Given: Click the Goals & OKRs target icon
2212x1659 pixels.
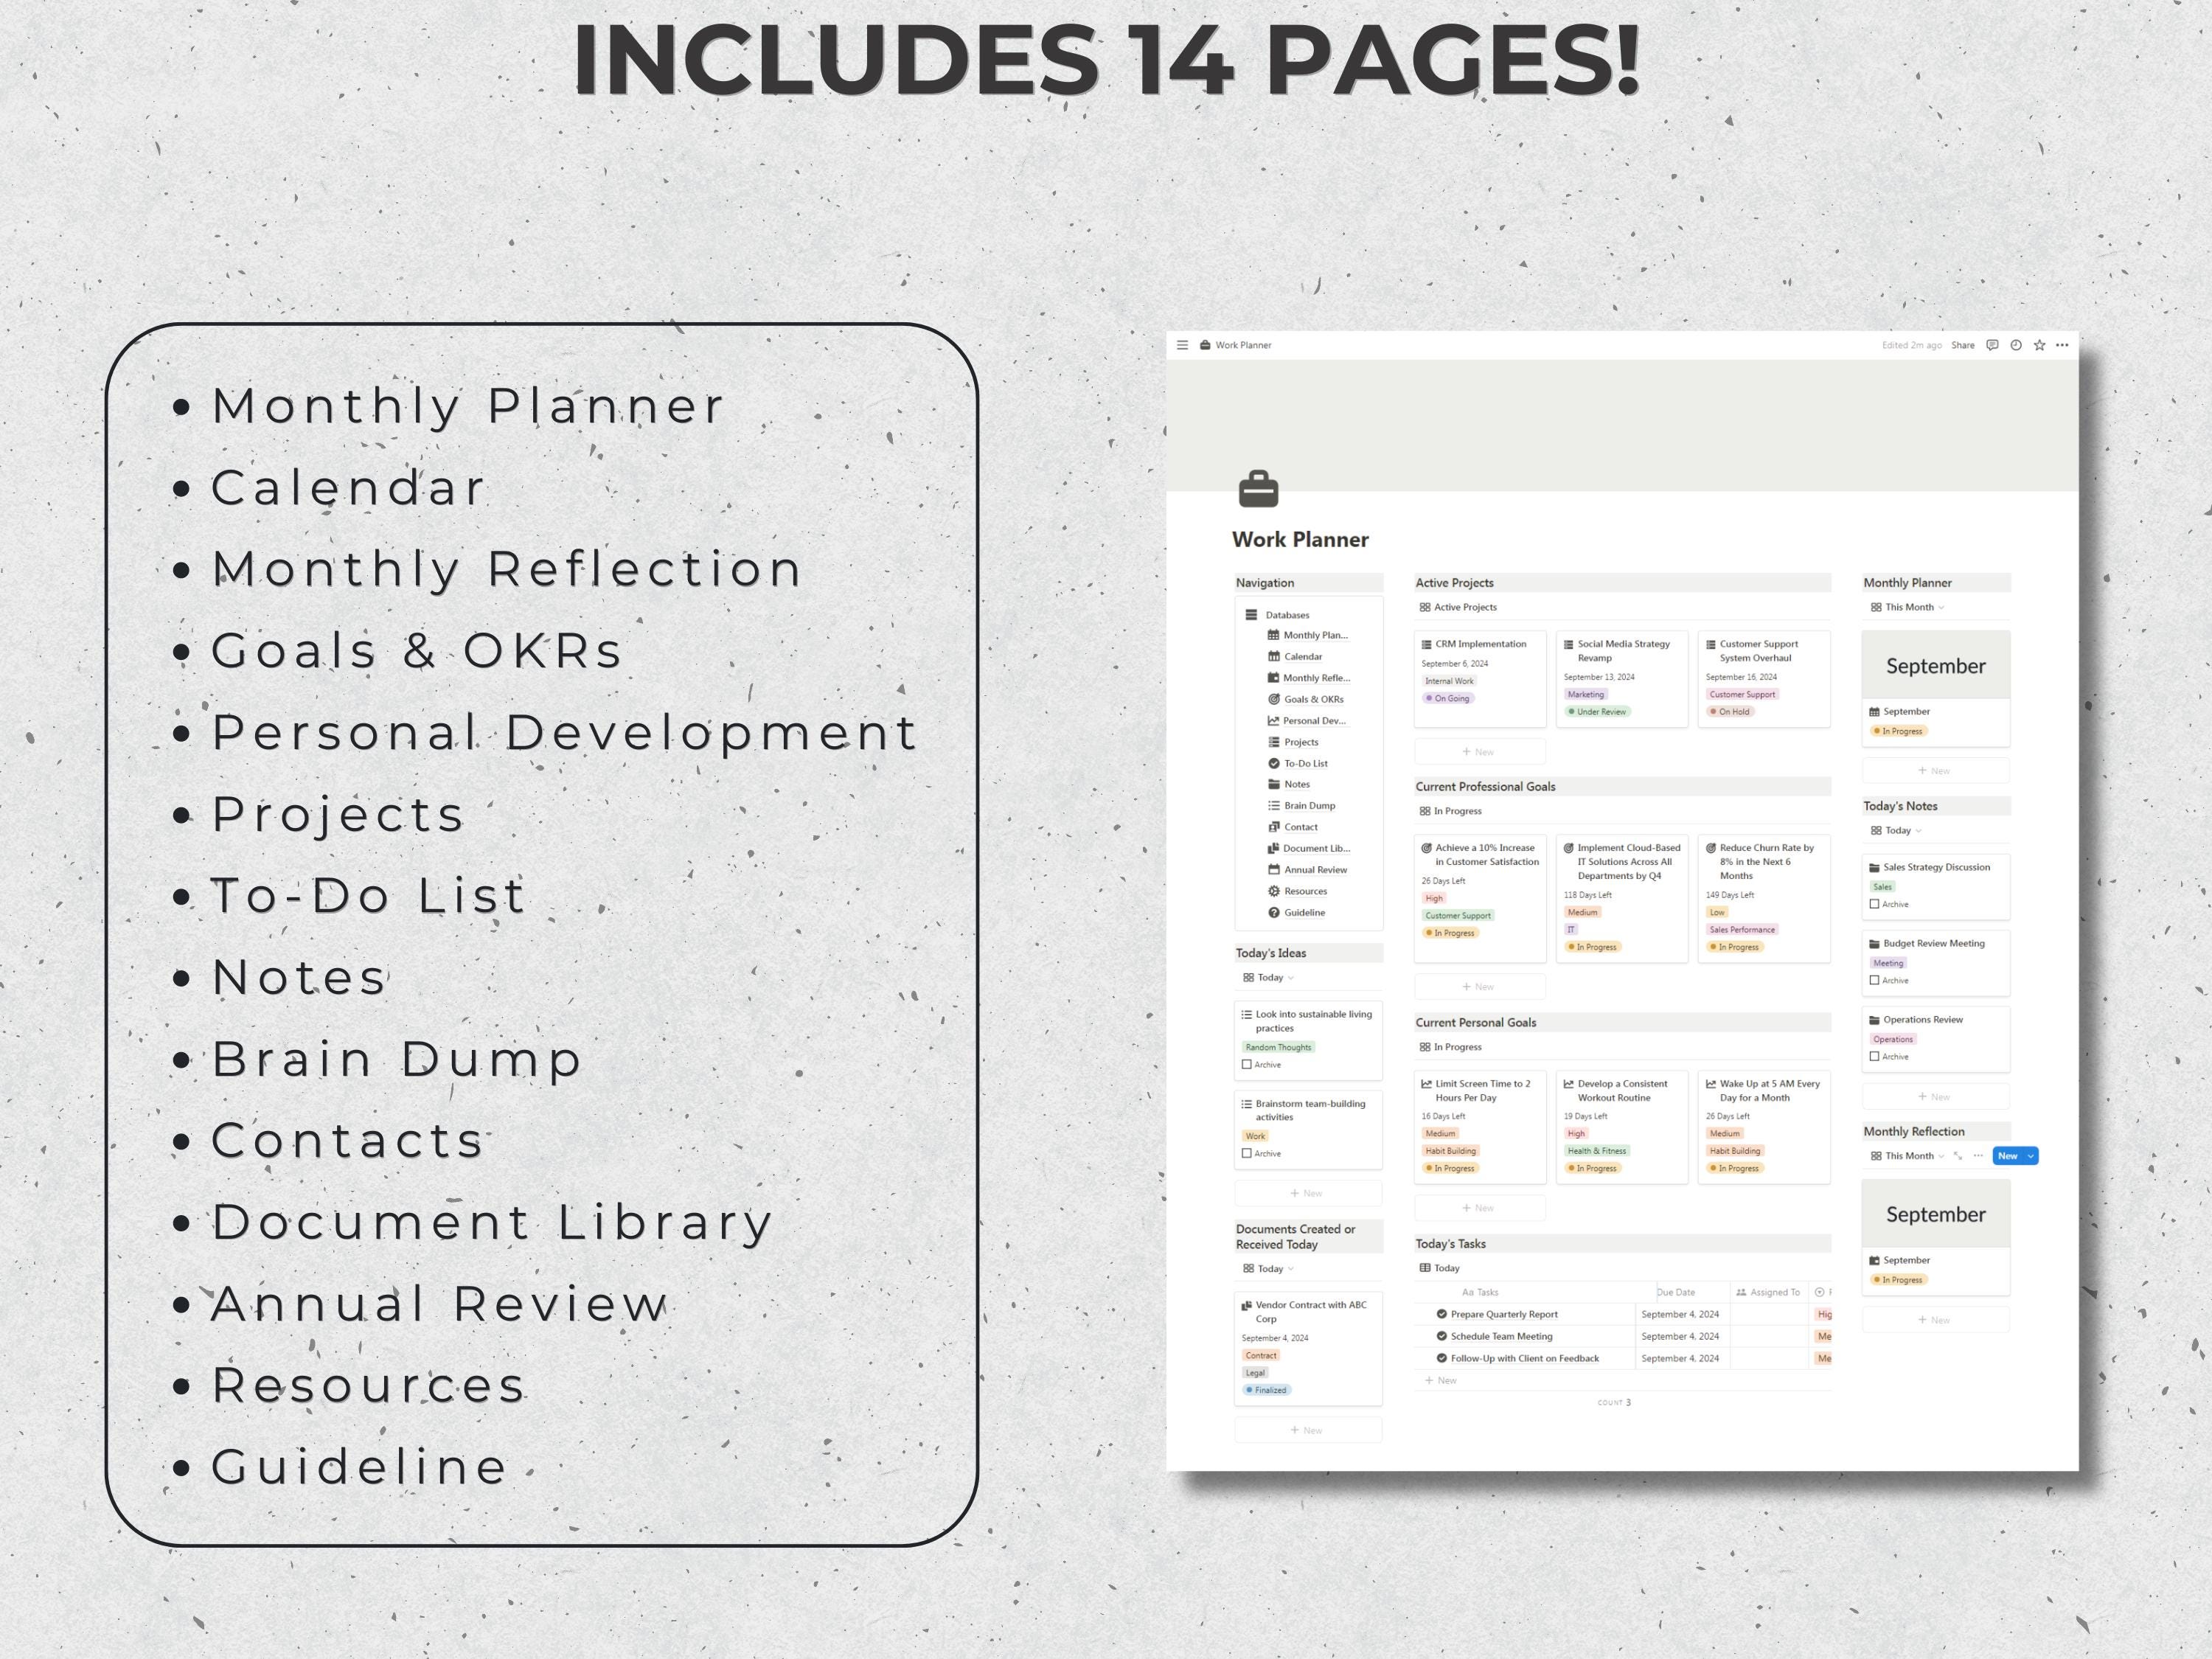Looking at the screenshot, I should [1274, 699].
